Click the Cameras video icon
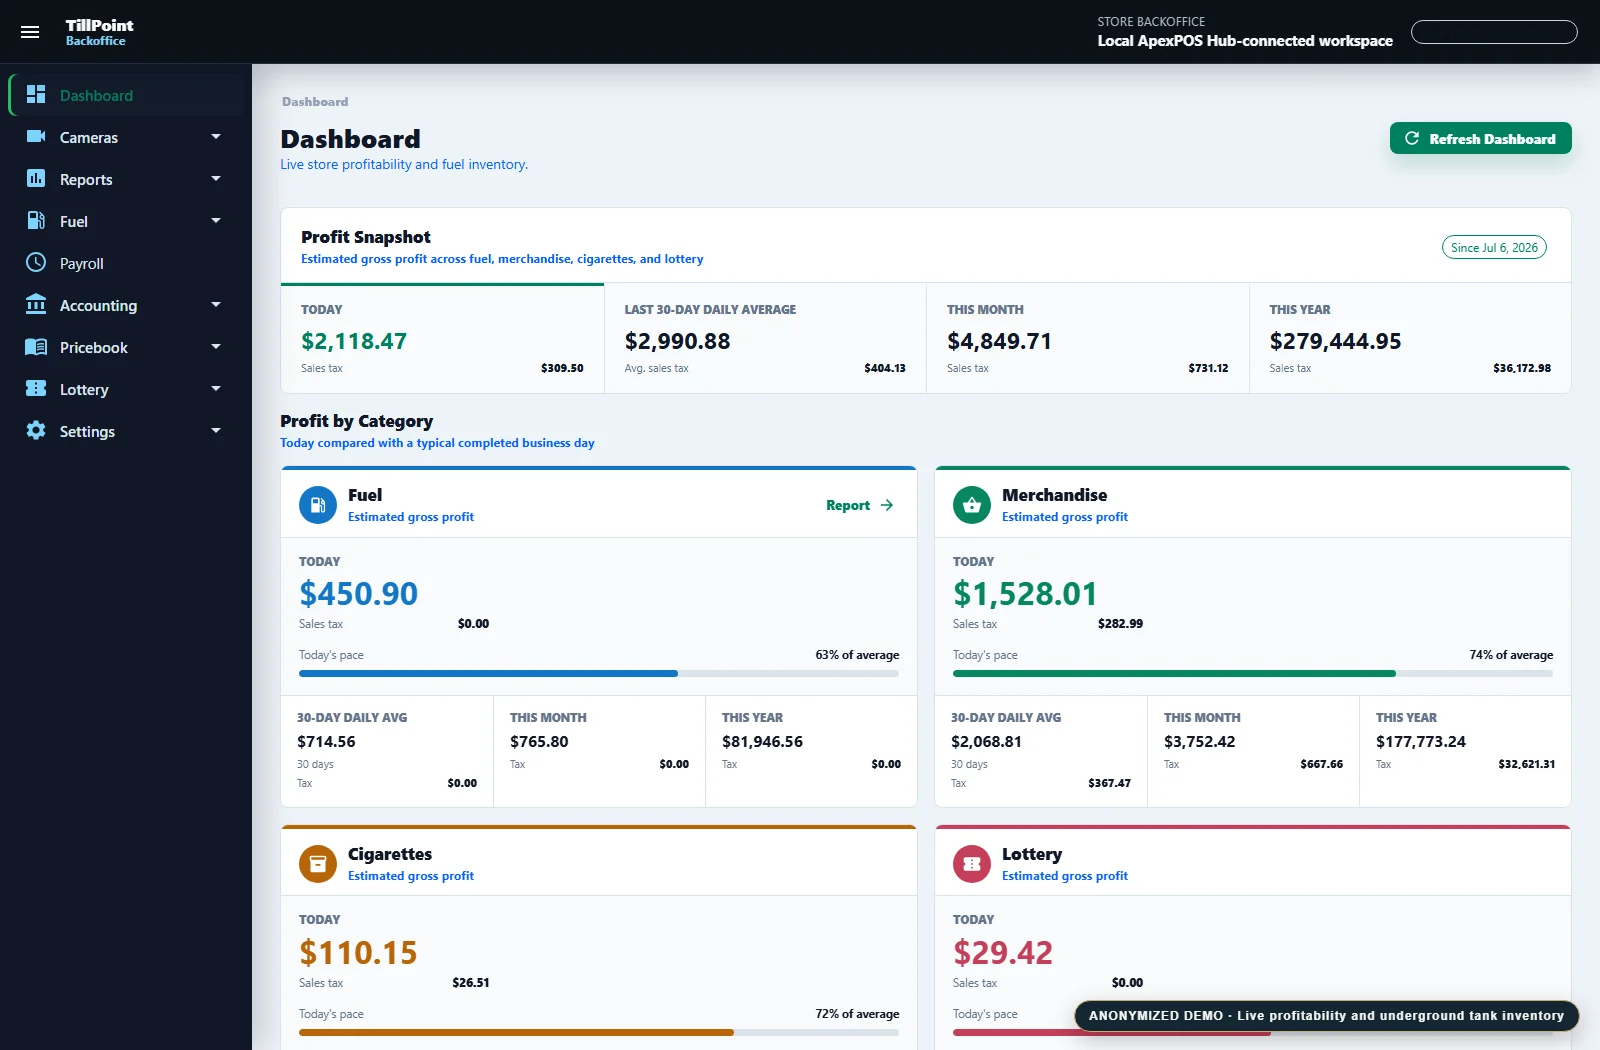Screen dimensions: 1600x1050 pyautogui.click(x=36, y=136)
